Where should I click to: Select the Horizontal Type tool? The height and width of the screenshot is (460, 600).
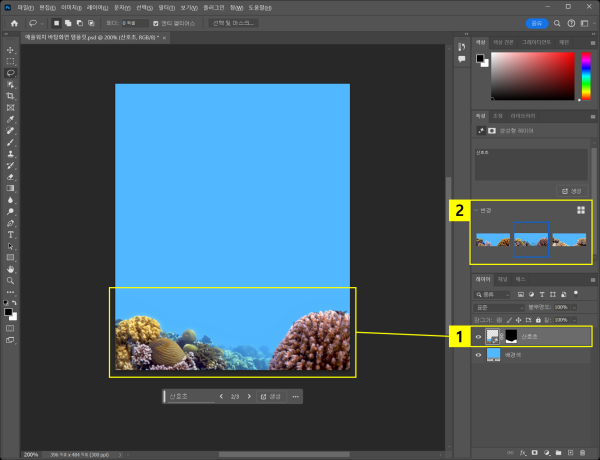pos(11,234)
